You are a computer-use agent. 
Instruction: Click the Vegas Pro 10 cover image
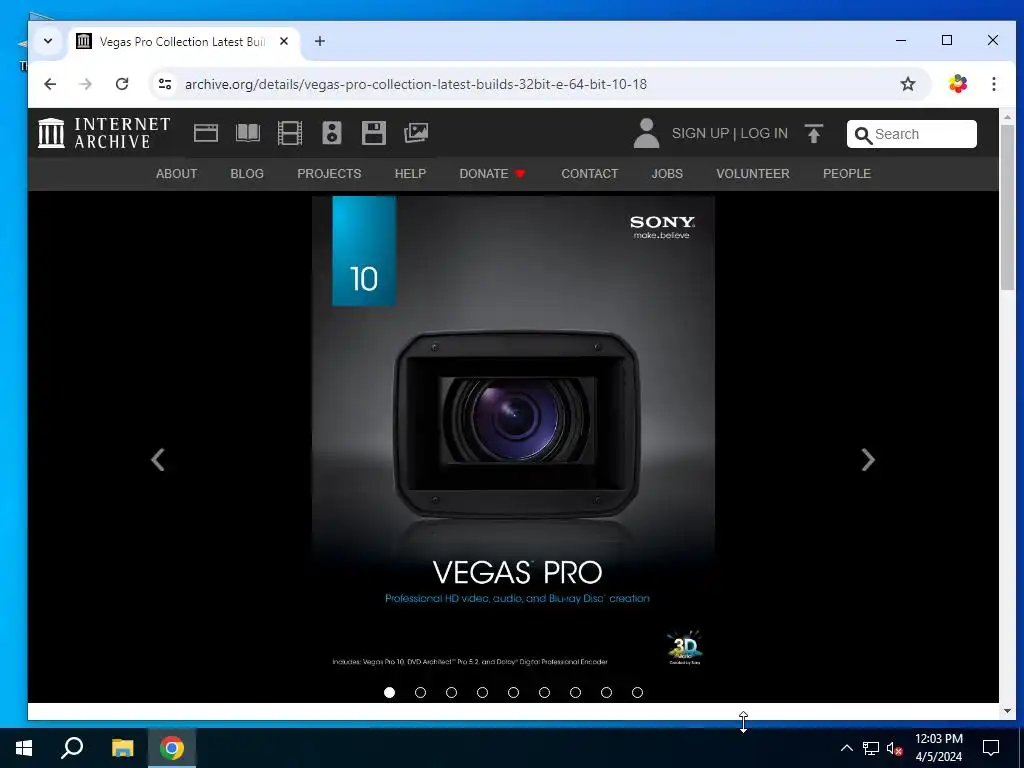coord(513,438)
